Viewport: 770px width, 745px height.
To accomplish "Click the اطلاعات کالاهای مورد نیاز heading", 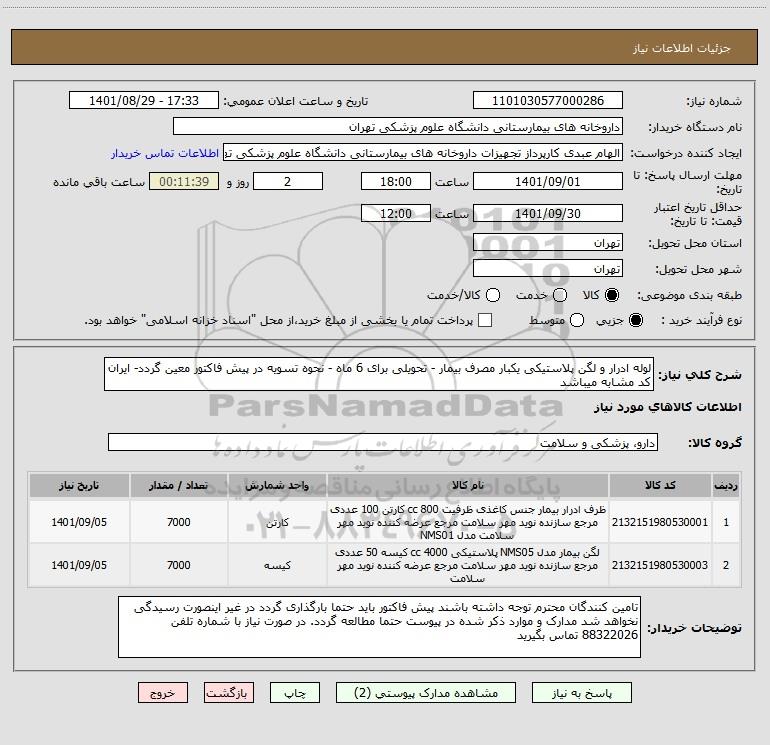I will (x=668, y=407).
